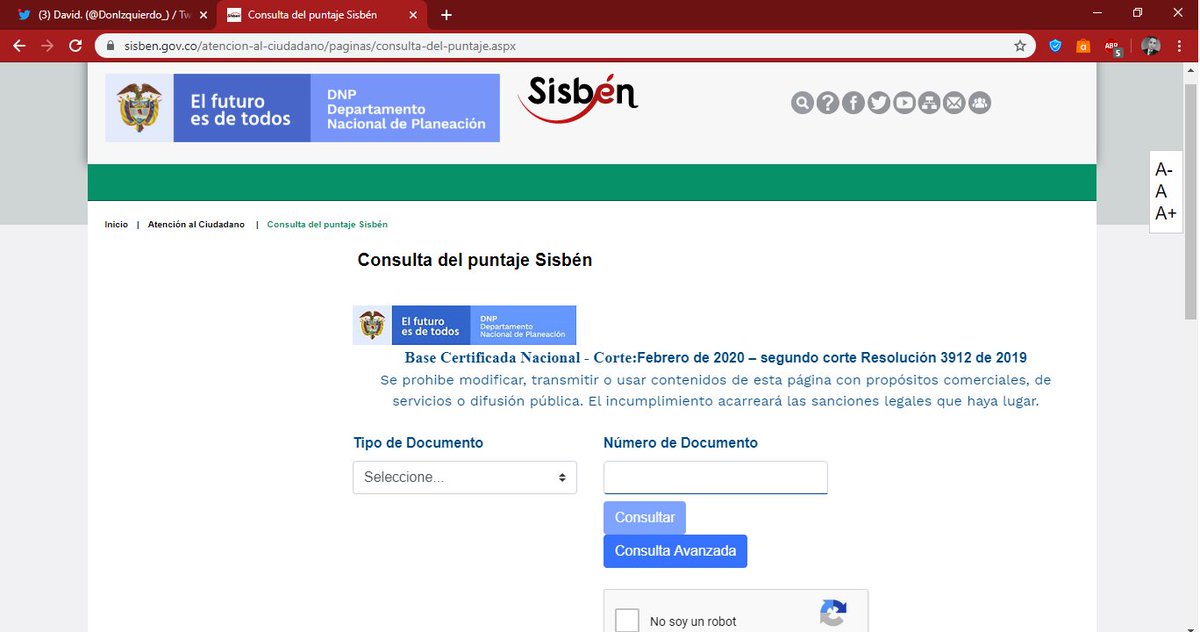1200x632 pixels.
Task: Click the Base Certificada Nacional notice text
Action: point(715,358)
